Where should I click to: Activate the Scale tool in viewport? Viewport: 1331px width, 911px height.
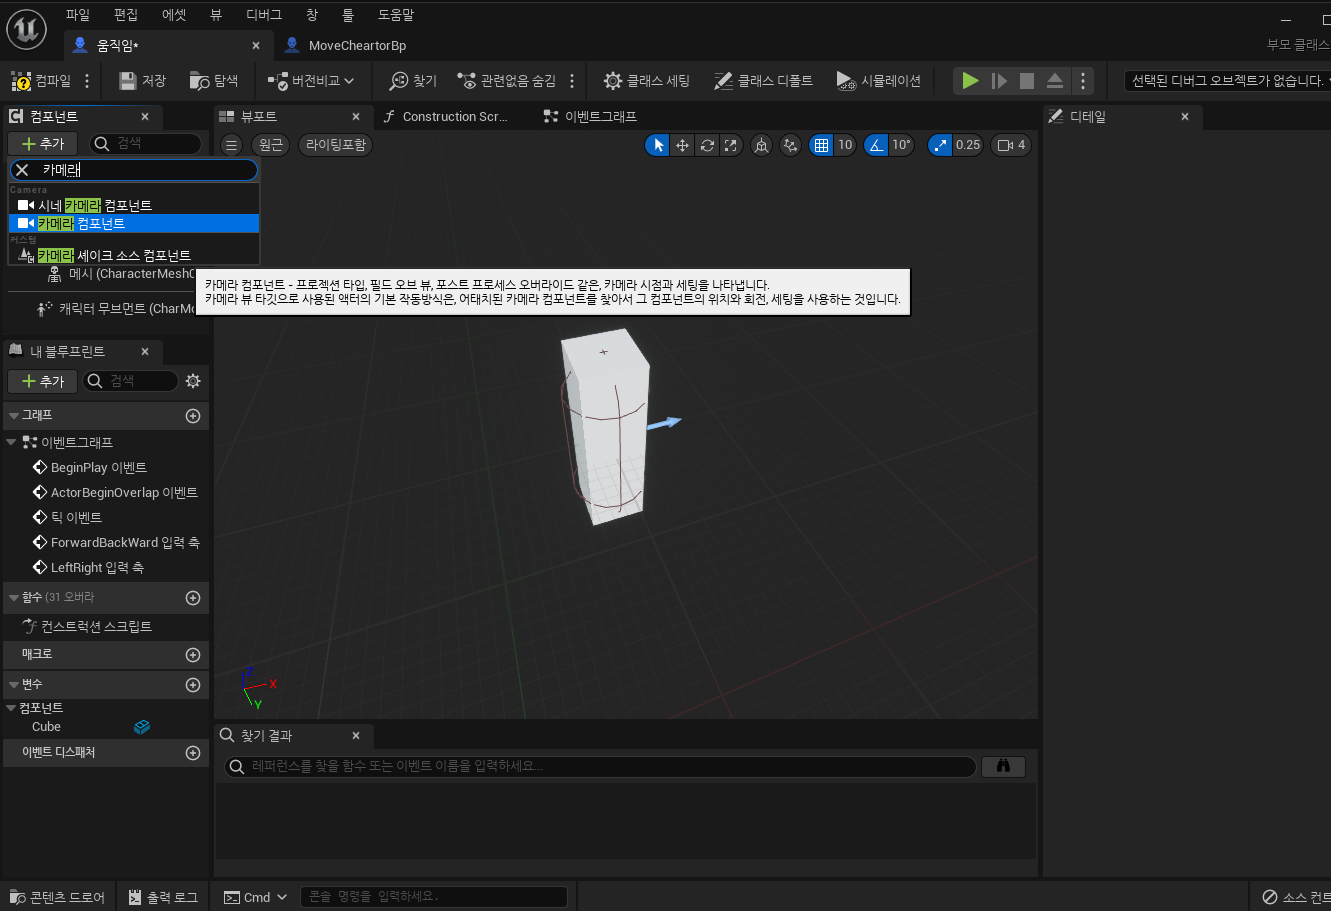tap(731, 145)
